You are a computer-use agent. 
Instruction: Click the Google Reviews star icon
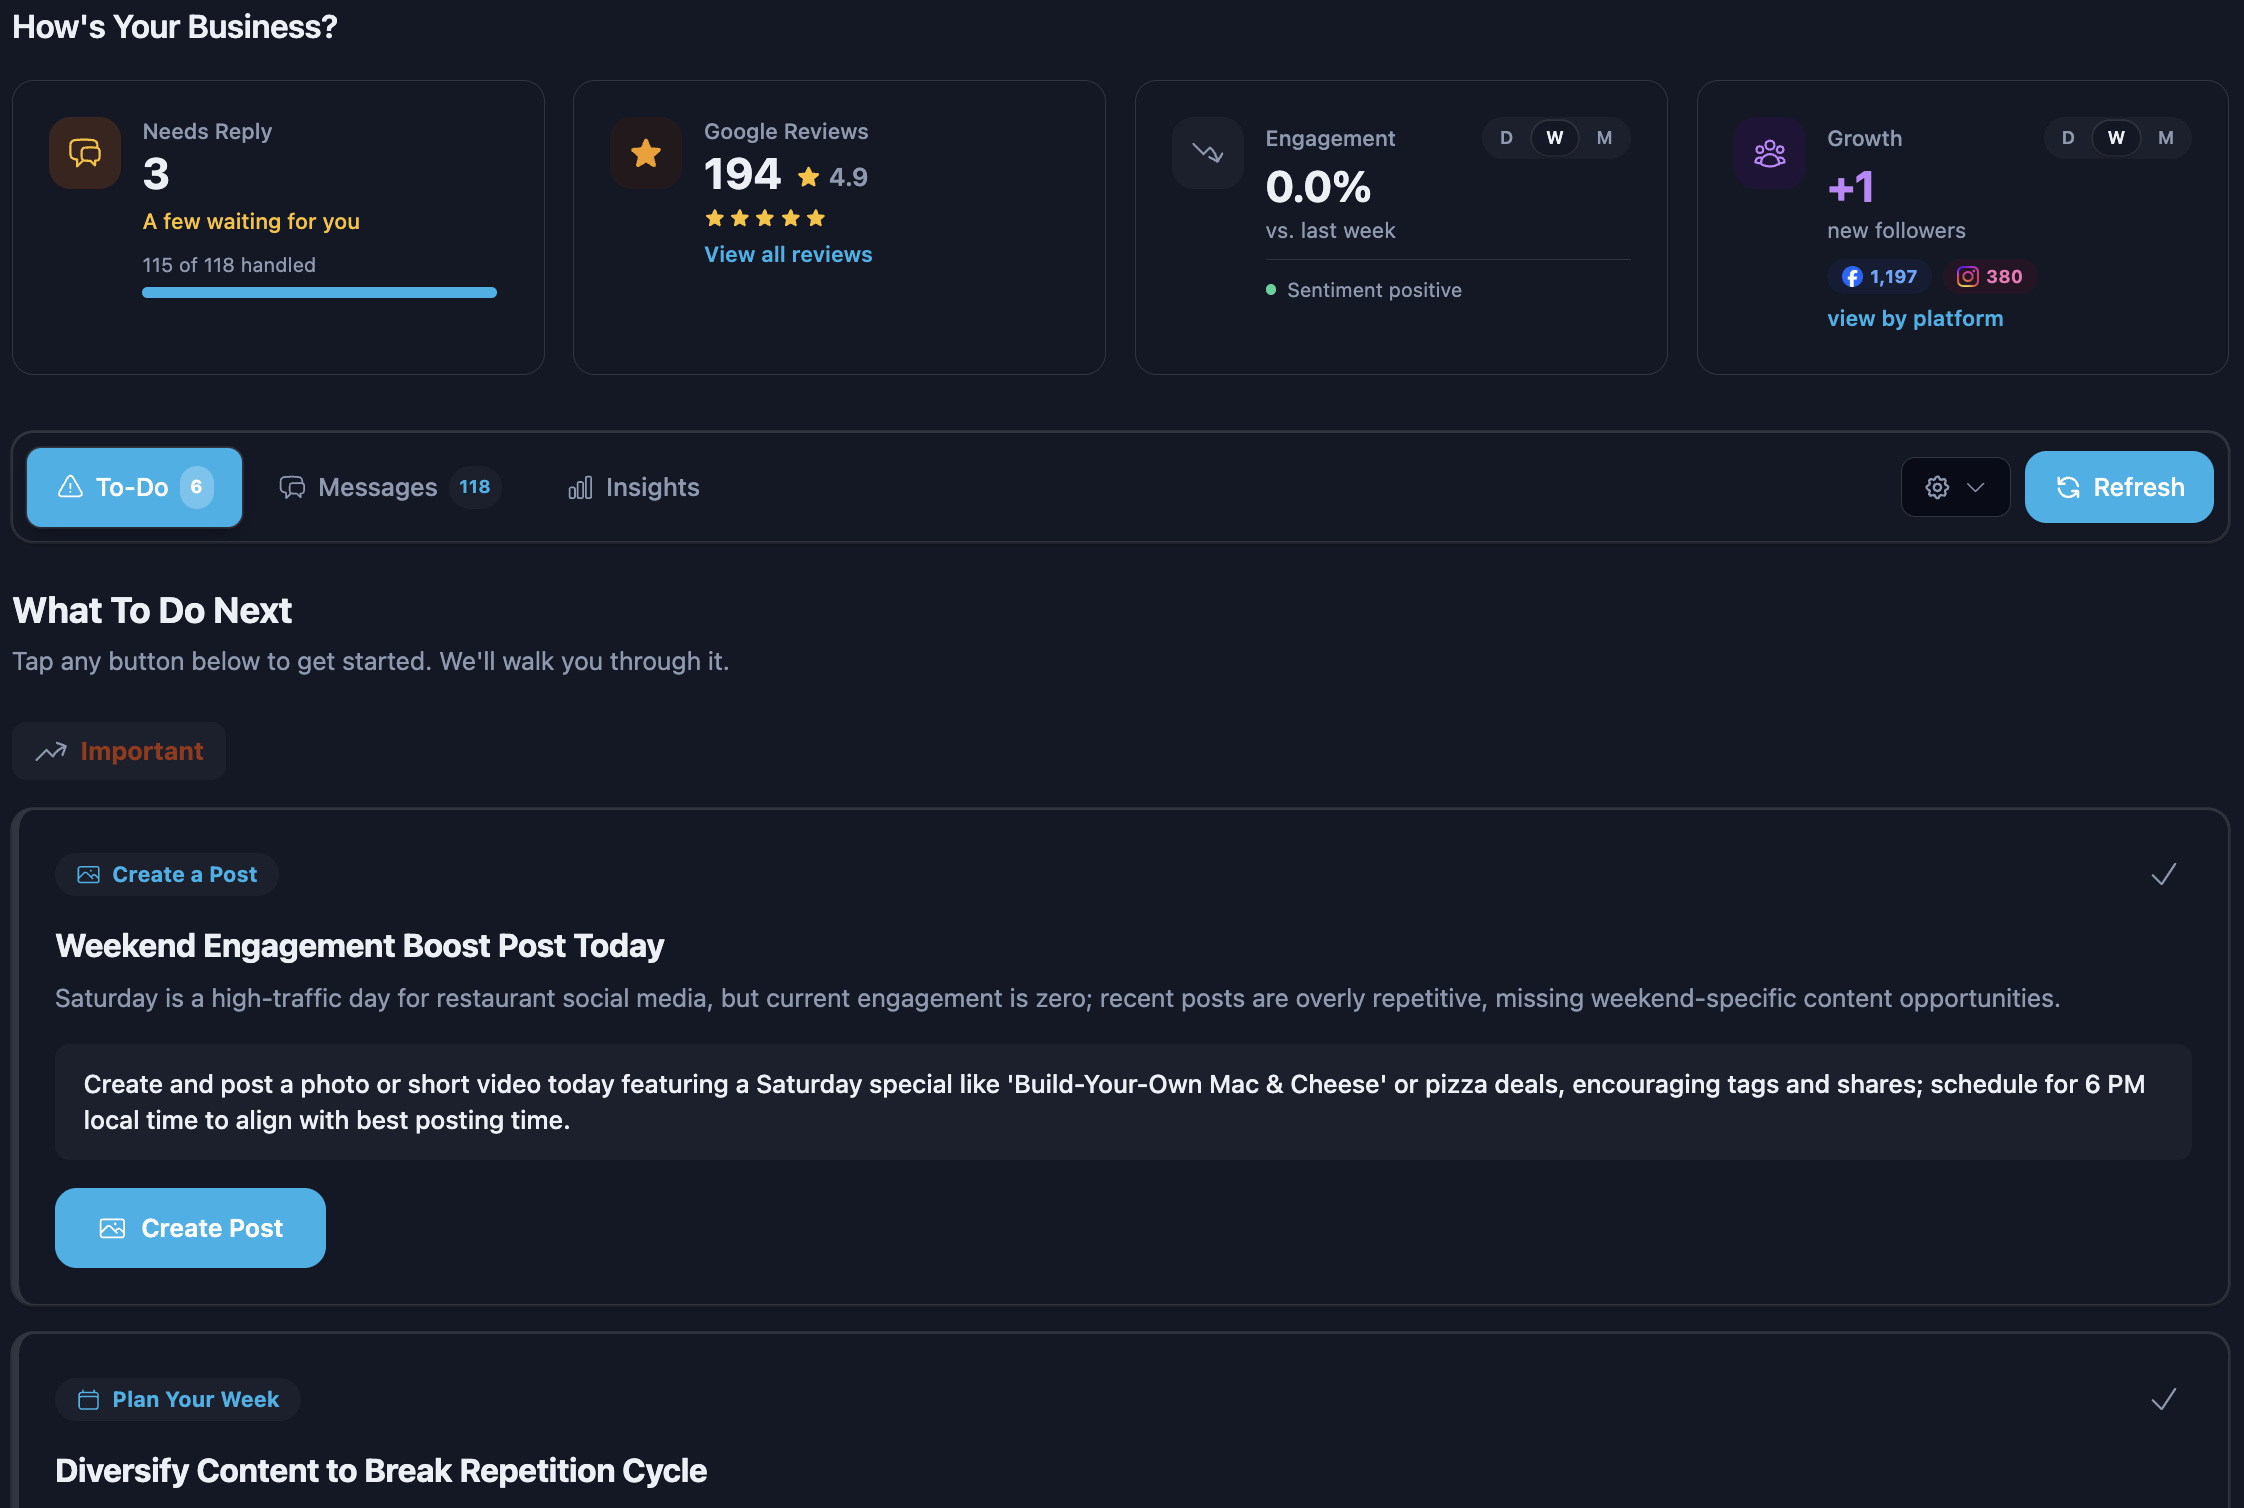coord(646,153)
